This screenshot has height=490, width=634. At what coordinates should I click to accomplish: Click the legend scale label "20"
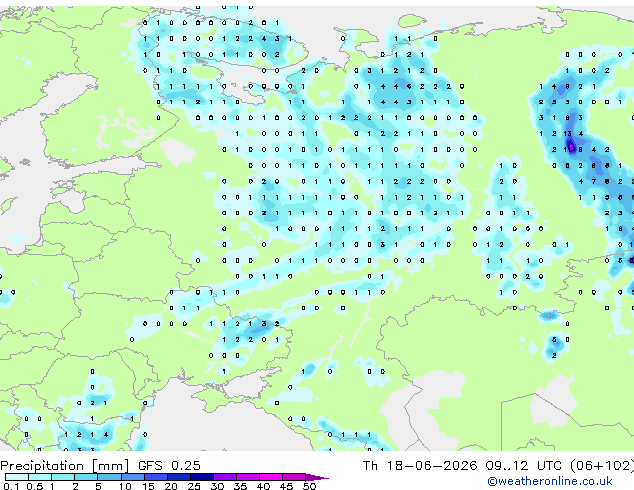click(171, 486)
